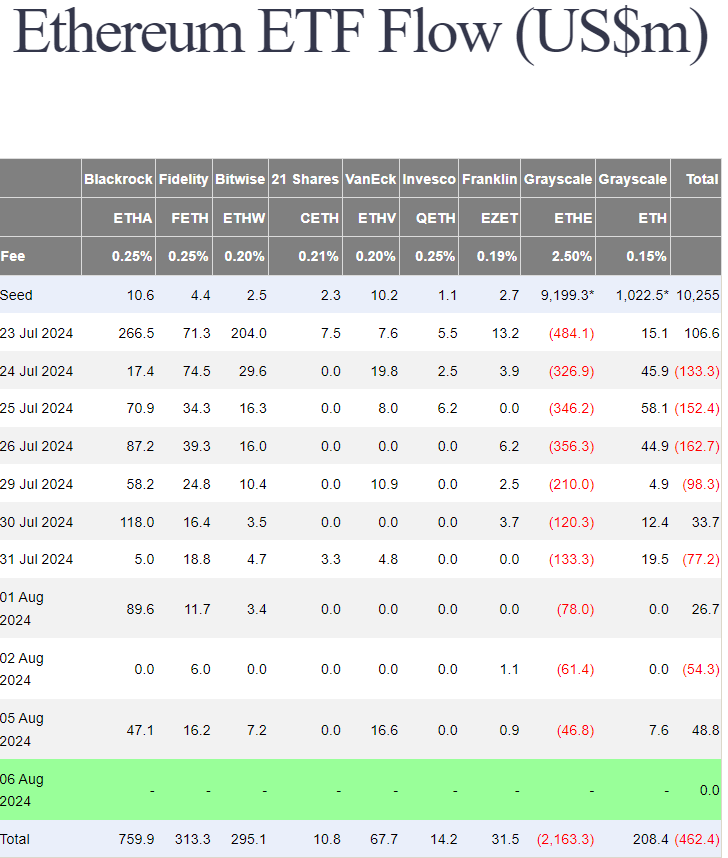The image size is (728, 858).
Task: Select the 21 Shares column header
Action: [305, 179]
